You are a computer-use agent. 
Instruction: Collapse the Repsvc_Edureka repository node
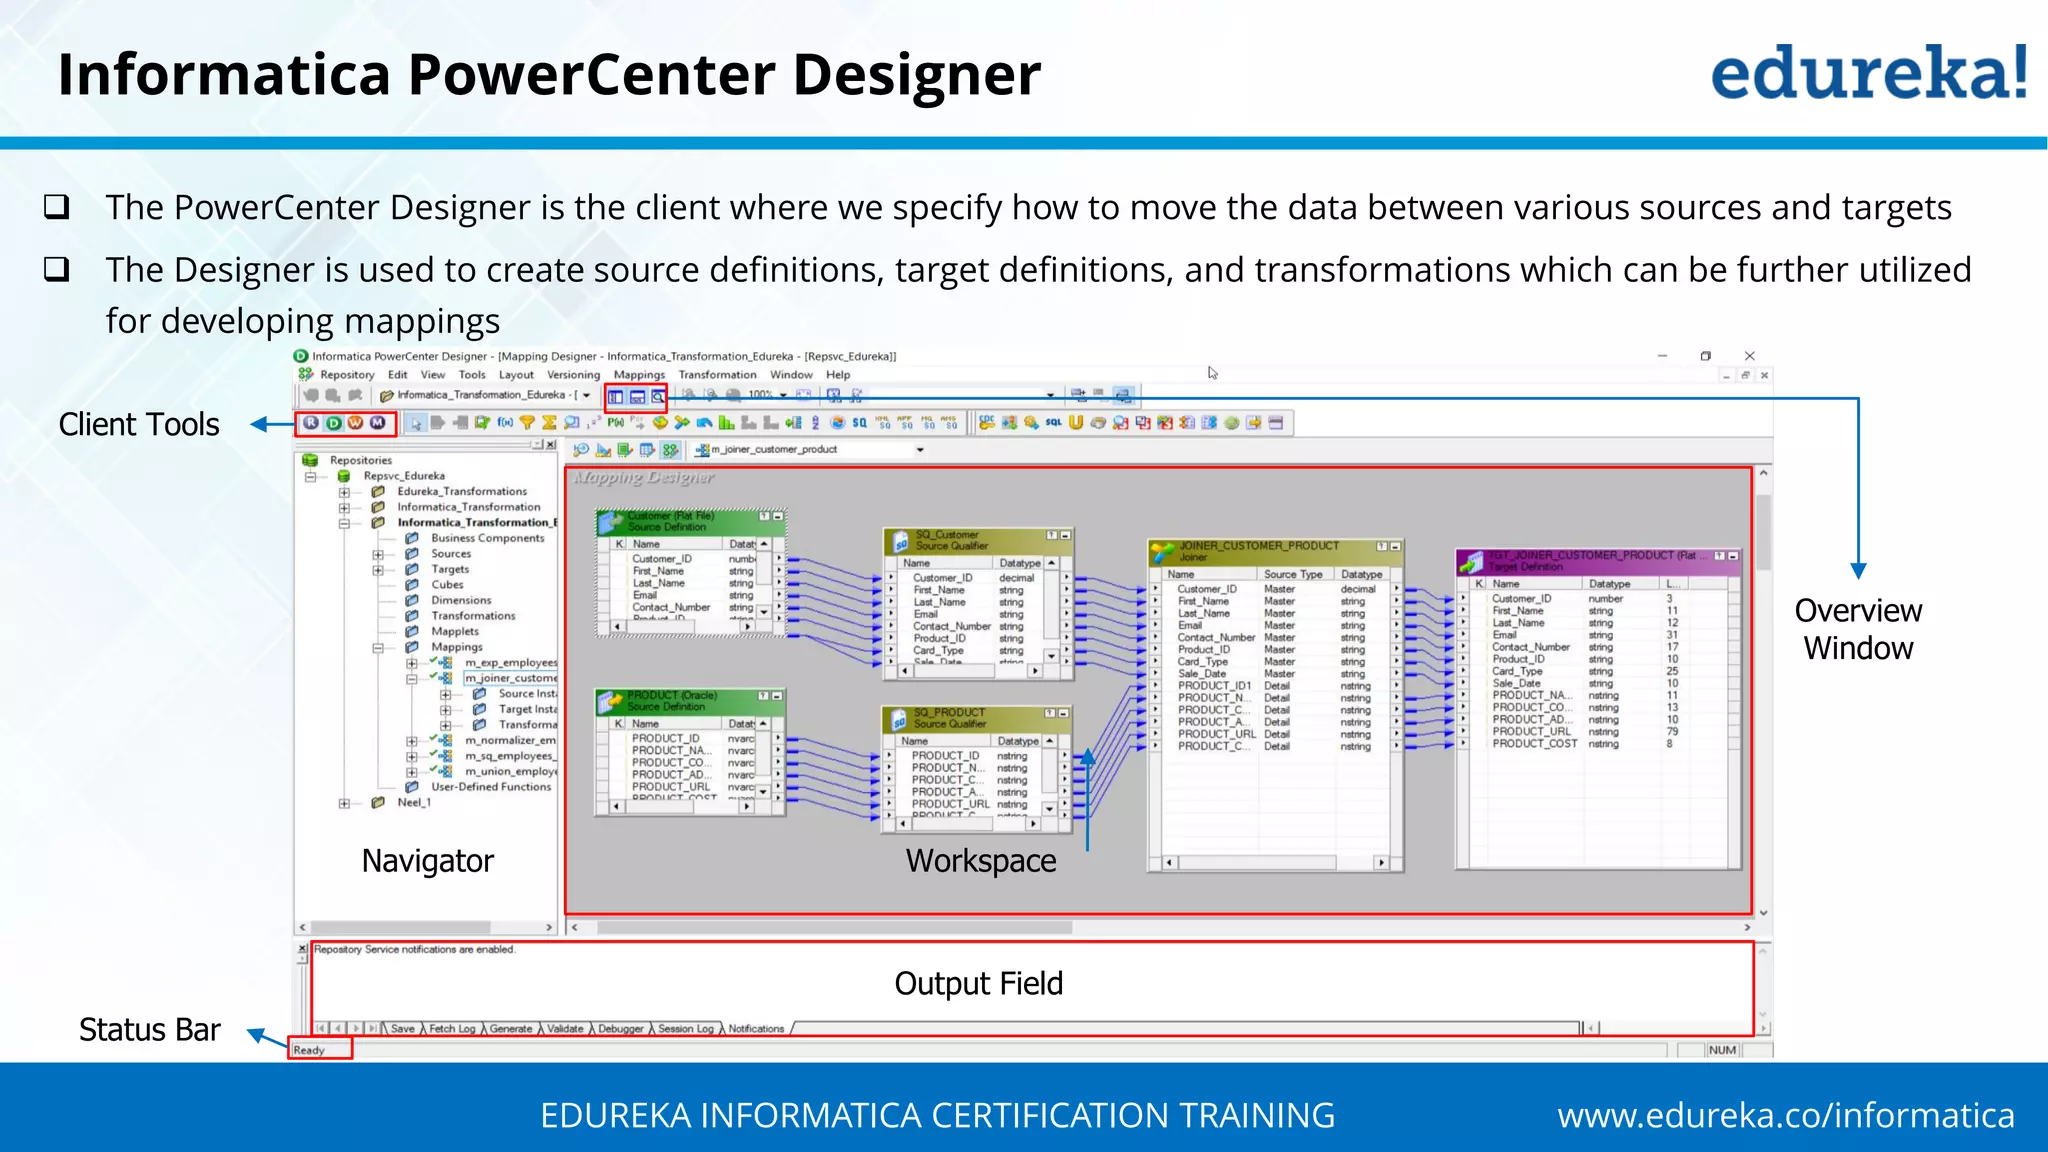click(x=310, y=476)
